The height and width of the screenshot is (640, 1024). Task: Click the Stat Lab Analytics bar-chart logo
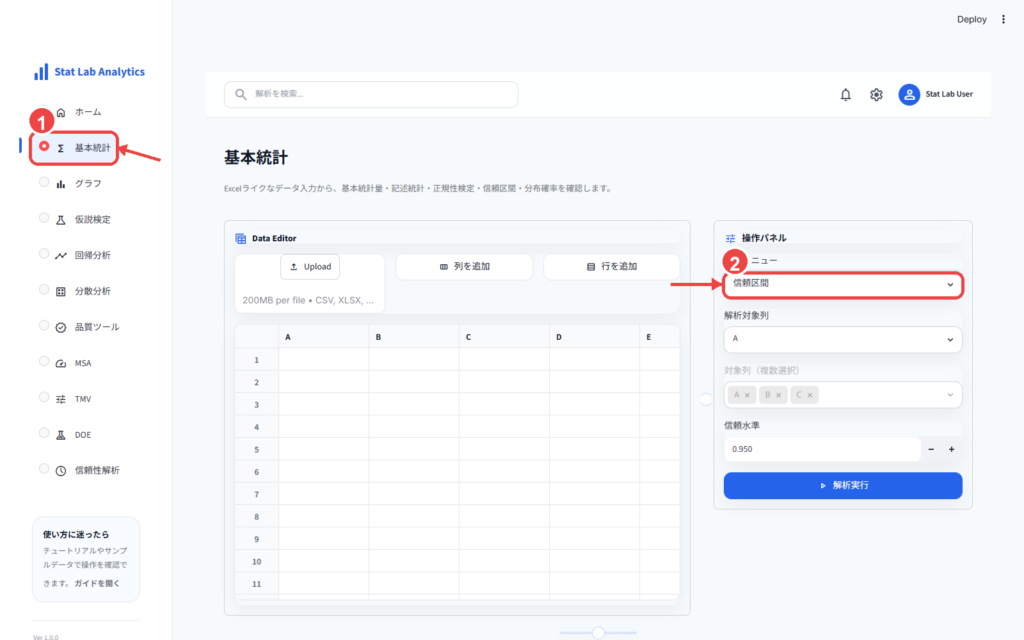click(41, 72)
